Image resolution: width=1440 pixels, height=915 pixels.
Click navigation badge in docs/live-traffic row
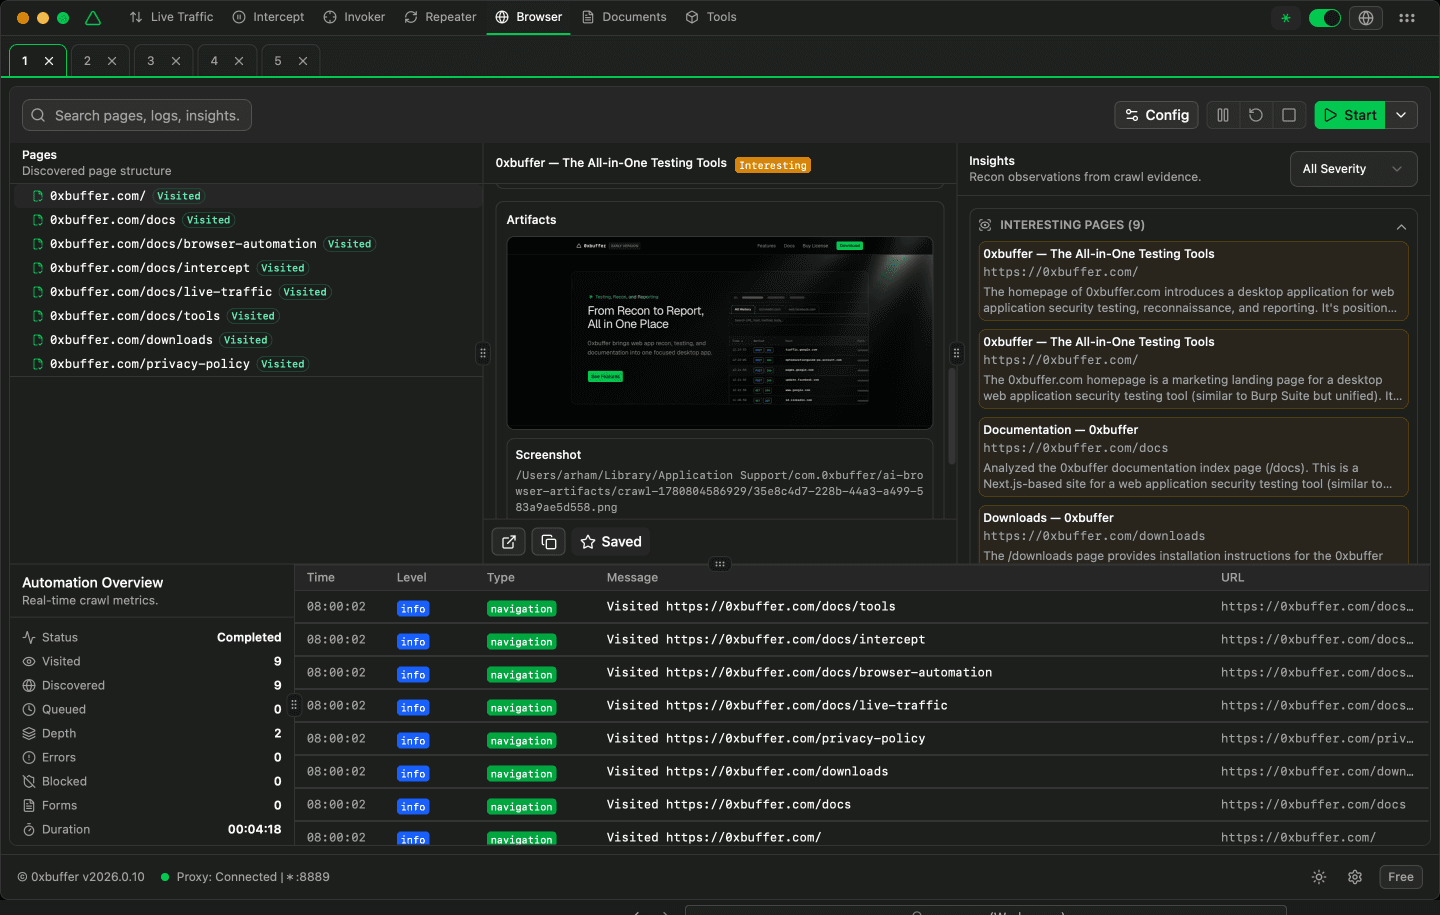(521, 708)
